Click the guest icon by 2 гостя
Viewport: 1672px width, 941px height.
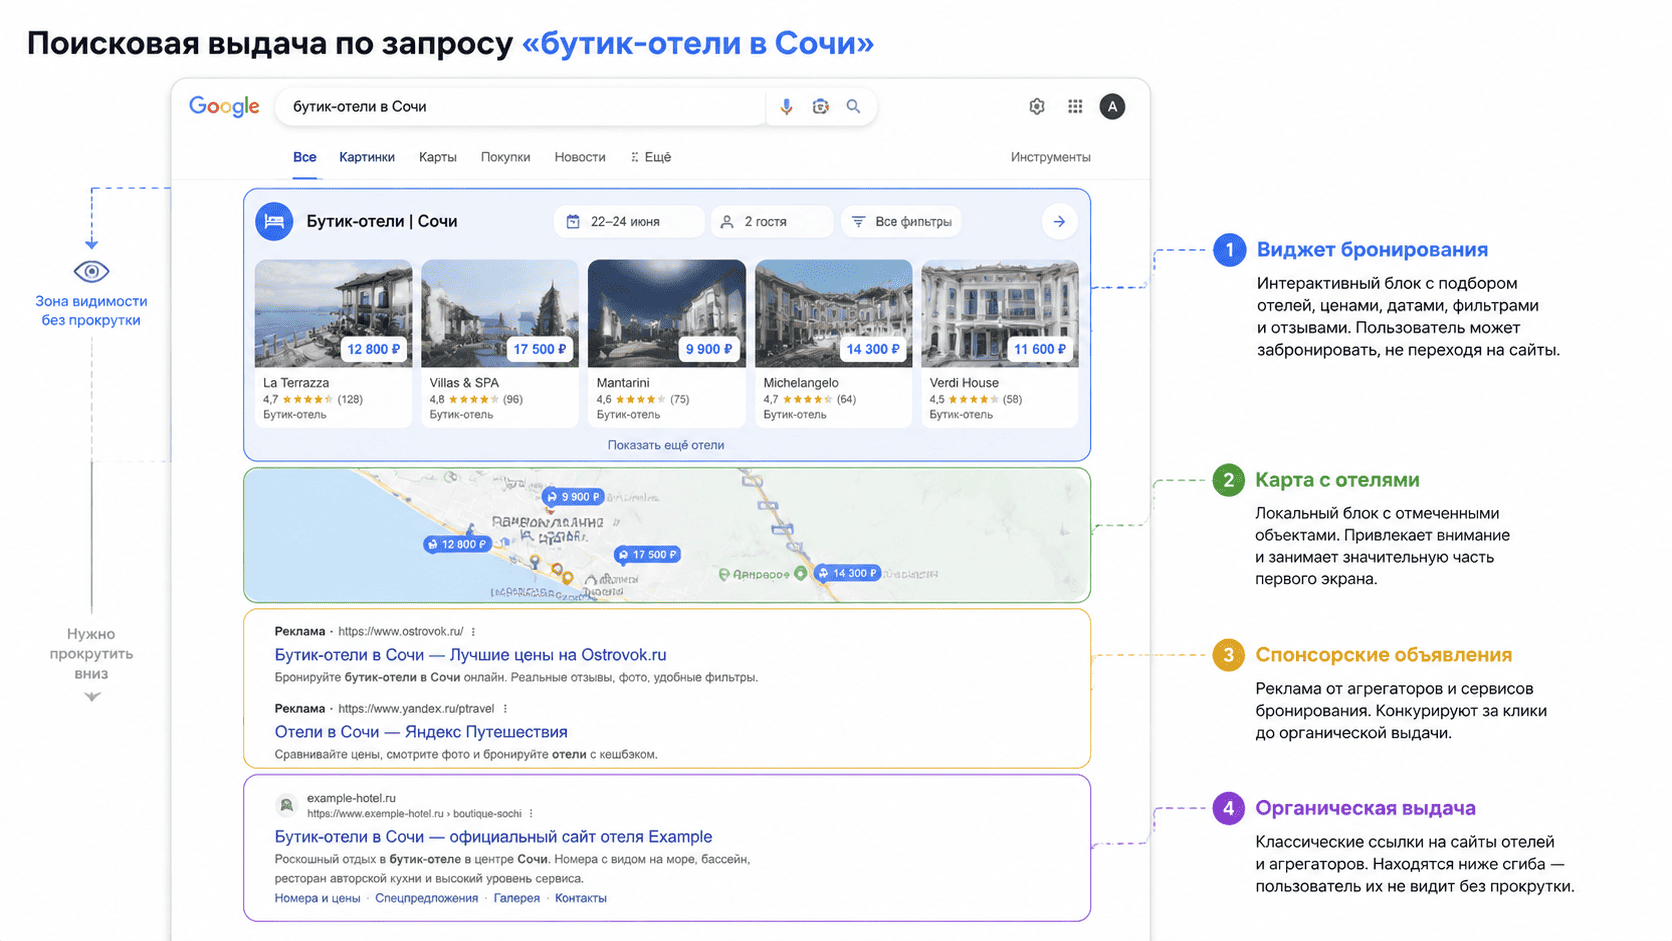point(727,222)
